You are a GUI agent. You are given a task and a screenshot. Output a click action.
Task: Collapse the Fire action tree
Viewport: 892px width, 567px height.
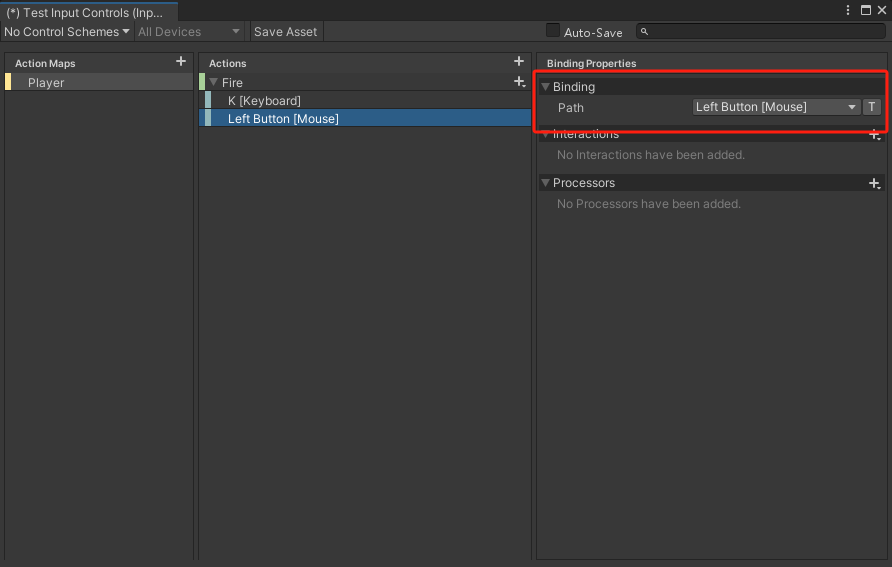[x=214, y=82]
